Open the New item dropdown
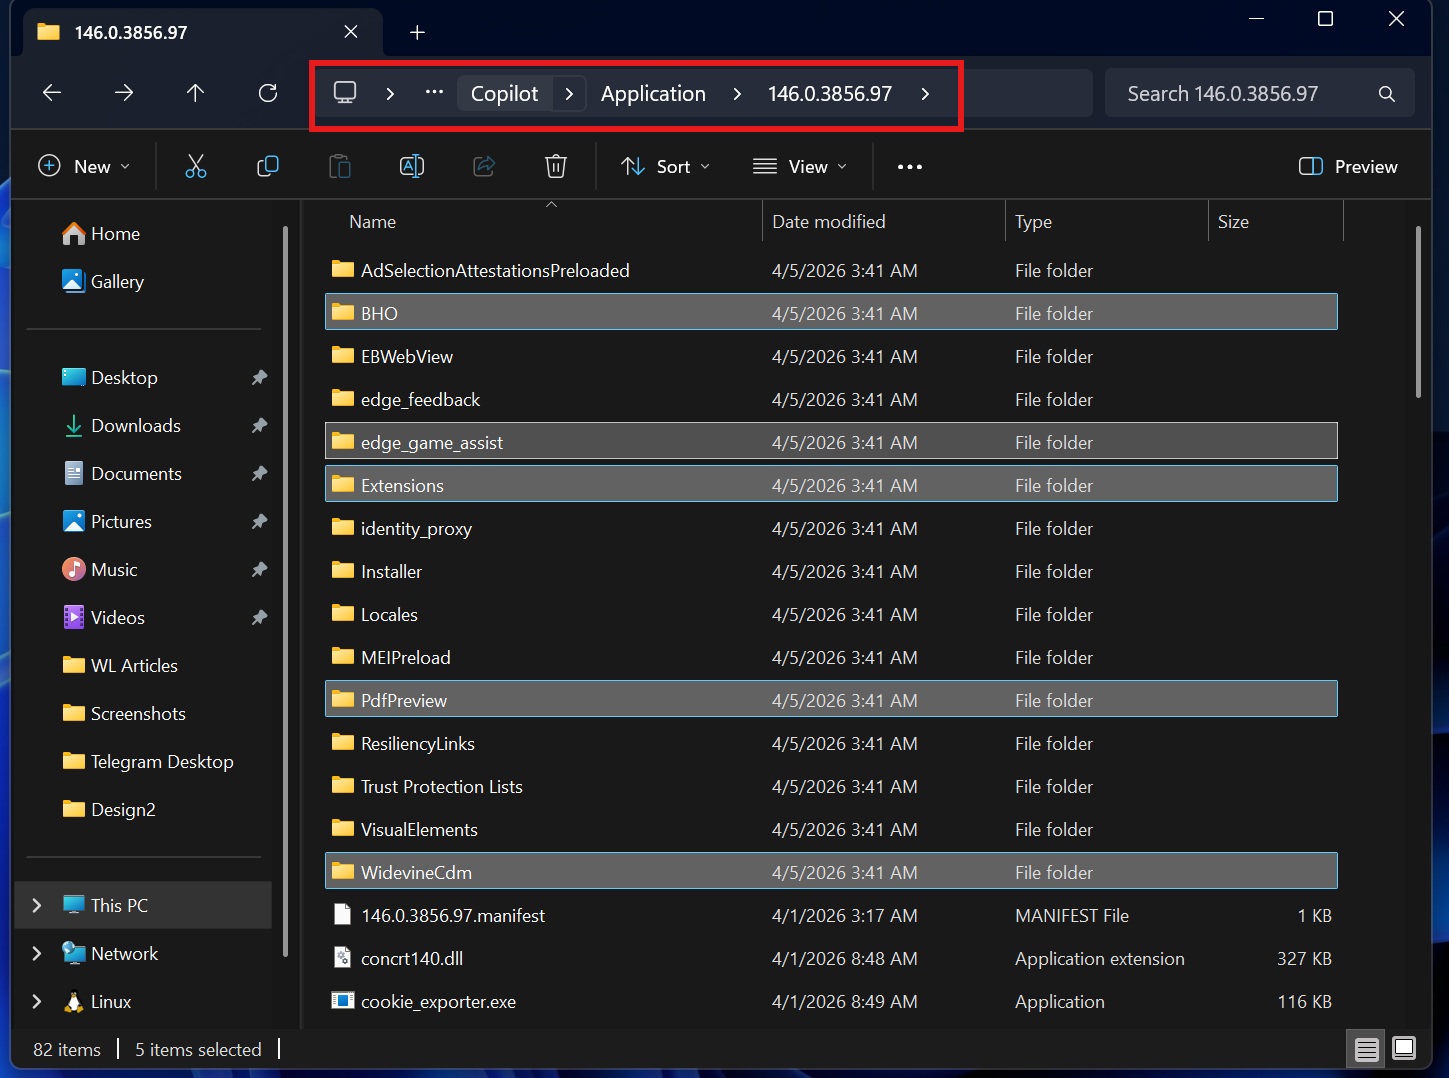Image resolution: width=1449 pixels, height=1078 pixels. tap(85, 166)
